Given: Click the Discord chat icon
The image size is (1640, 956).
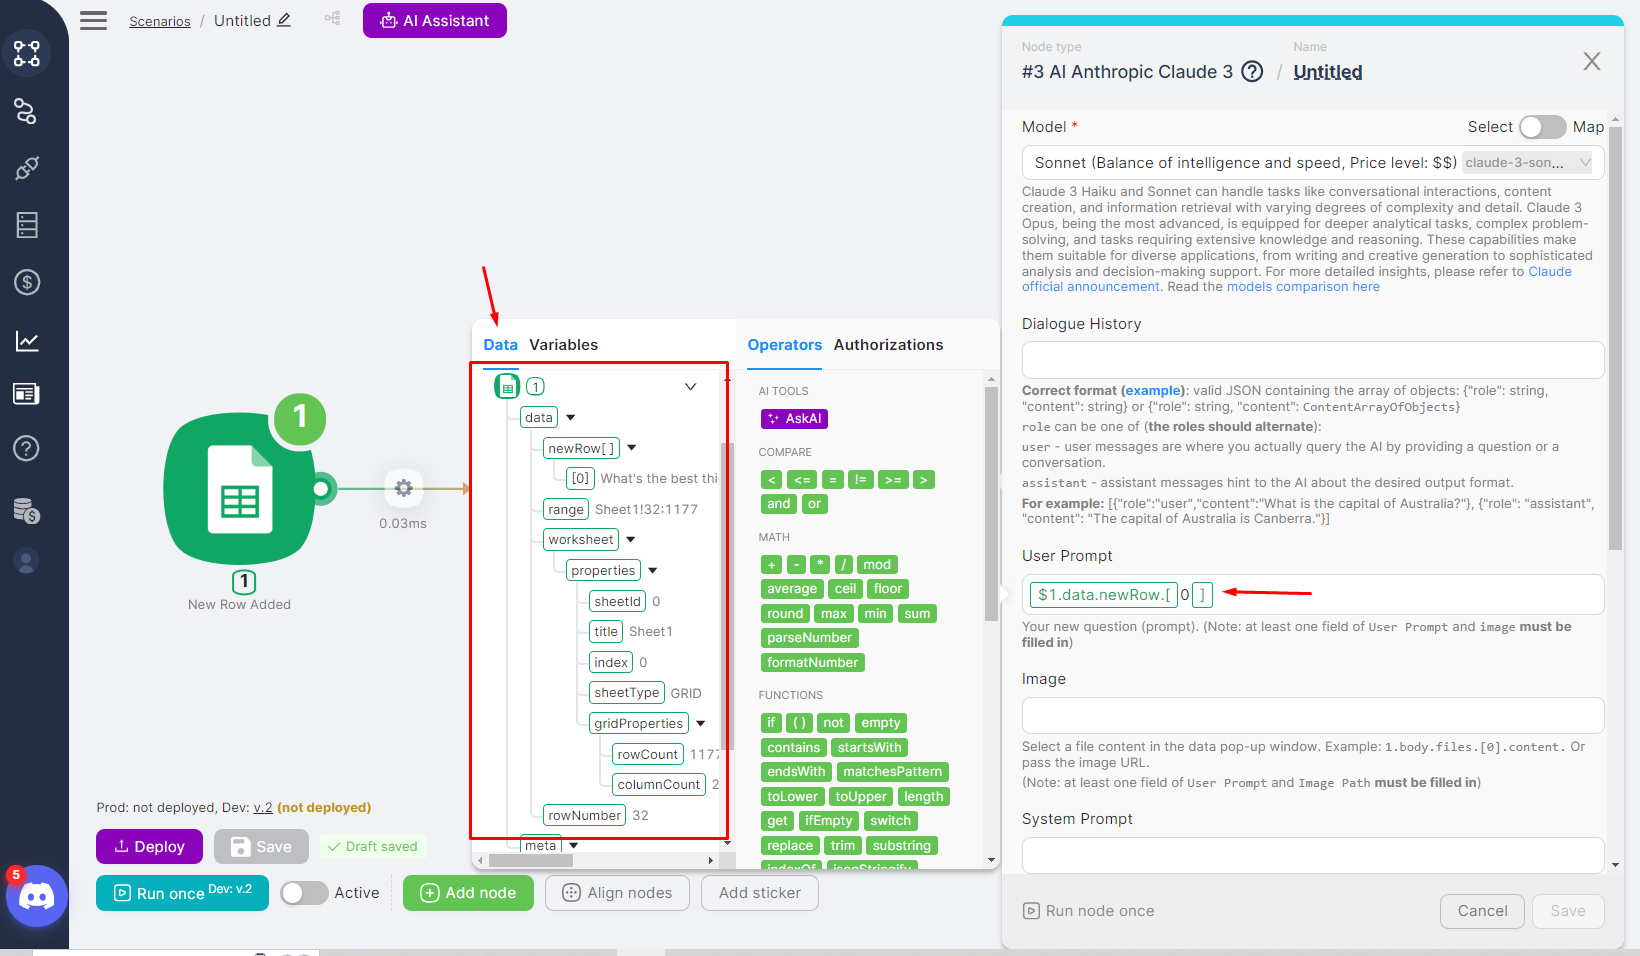Looking at the screenshot, I should point(37,896).
